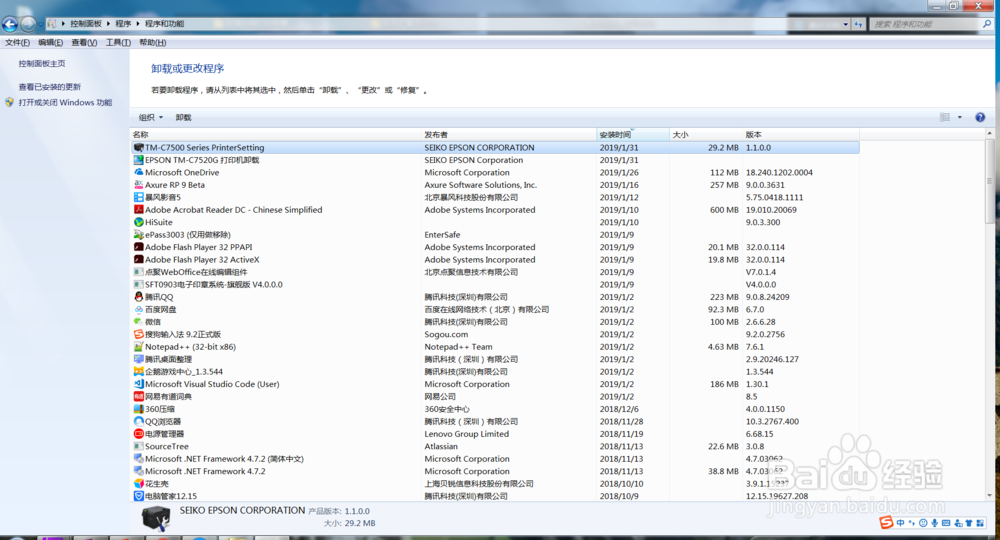Click the 搜狗输入法 9.2正式版 icon

(x=138, y=334)
